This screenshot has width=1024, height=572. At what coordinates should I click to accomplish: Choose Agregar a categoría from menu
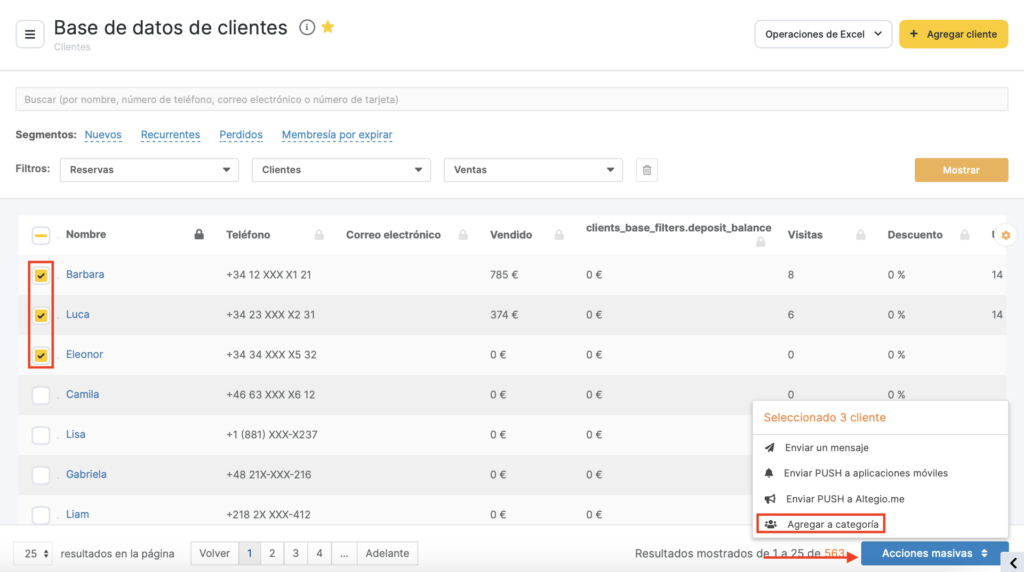[832, 524]
